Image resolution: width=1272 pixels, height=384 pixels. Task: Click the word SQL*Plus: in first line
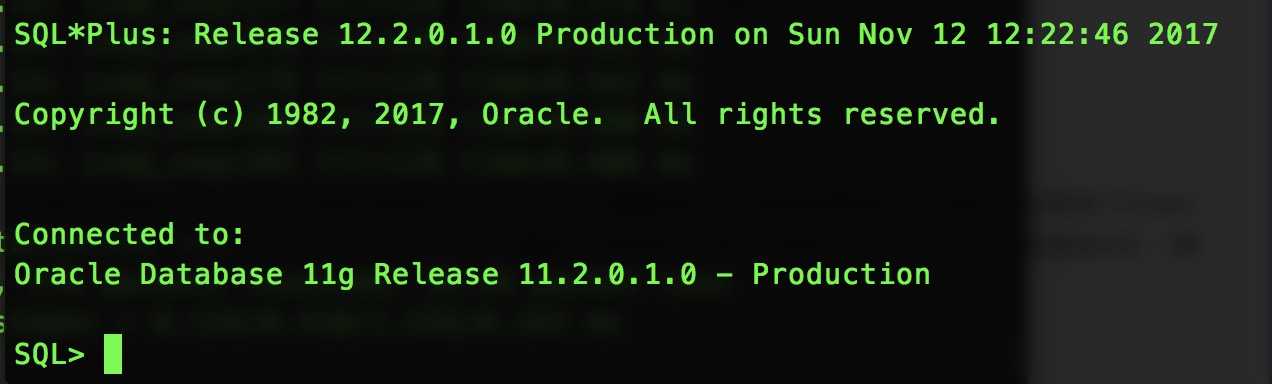coord(95,35)
